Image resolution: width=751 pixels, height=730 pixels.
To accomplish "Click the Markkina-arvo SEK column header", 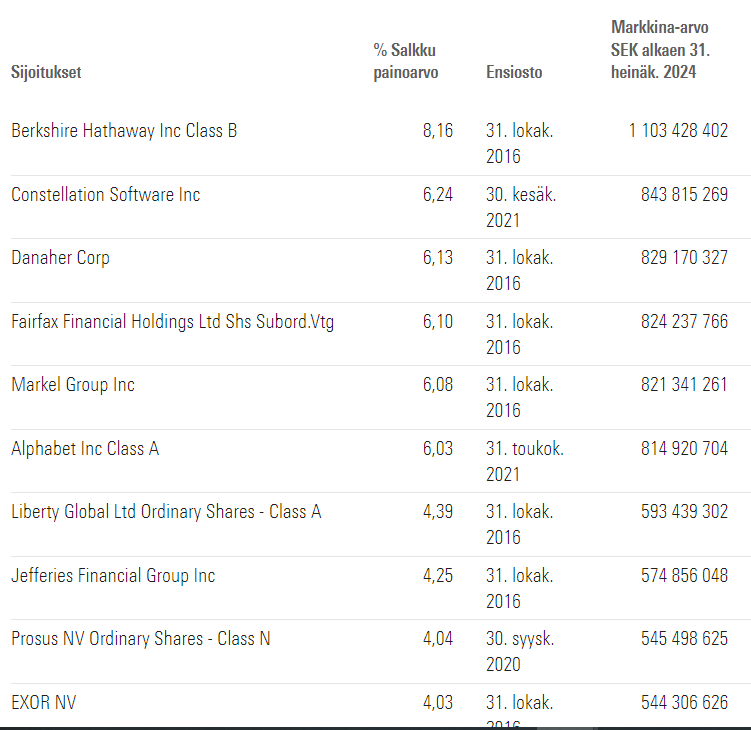I will click(x=659, y=50).
